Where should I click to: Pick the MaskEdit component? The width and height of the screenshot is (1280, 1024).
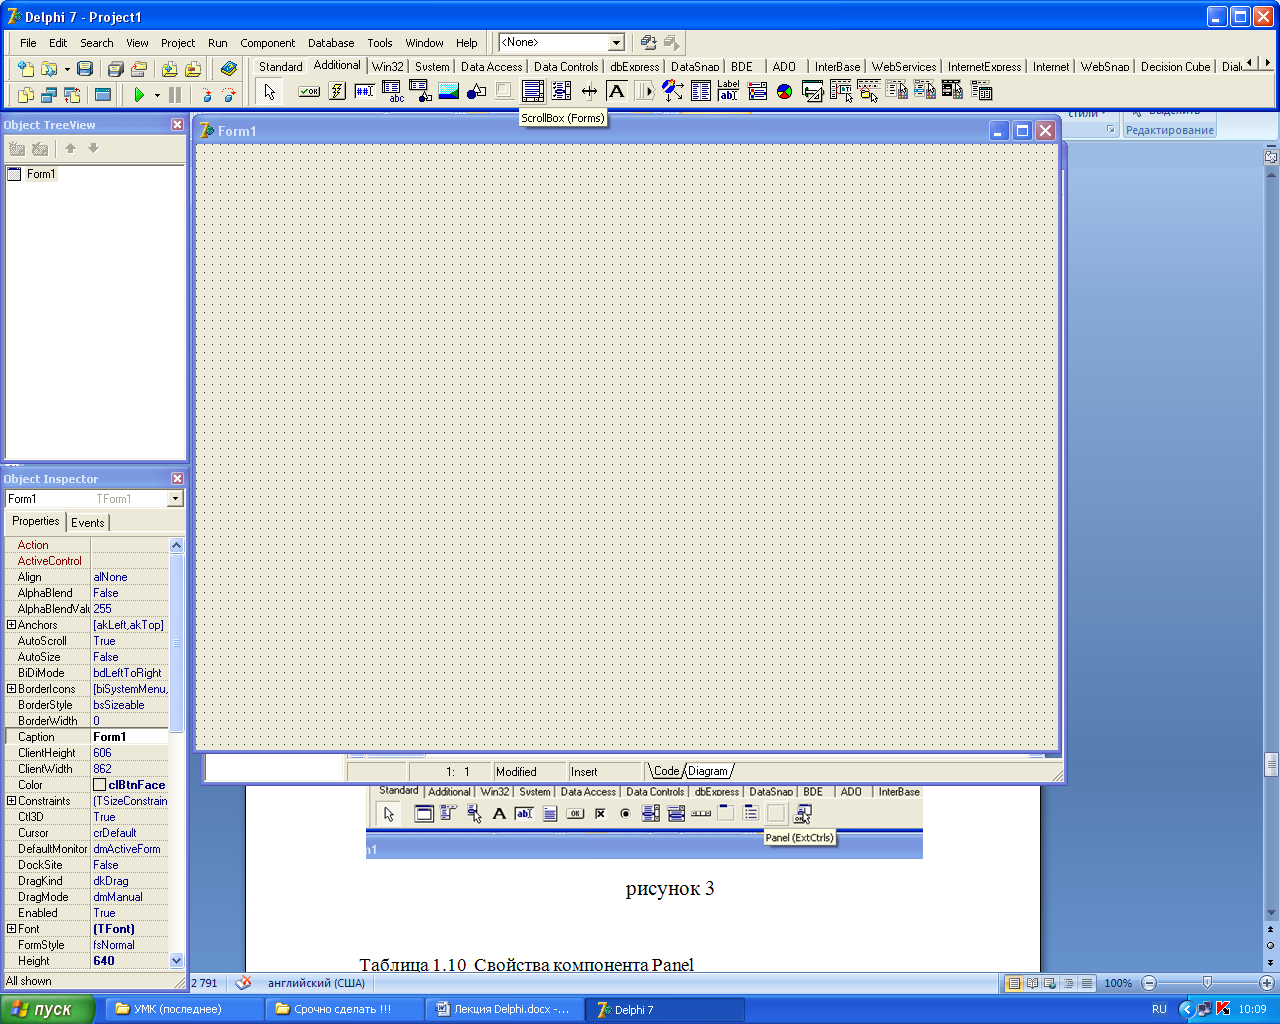(x=365, y=92)
